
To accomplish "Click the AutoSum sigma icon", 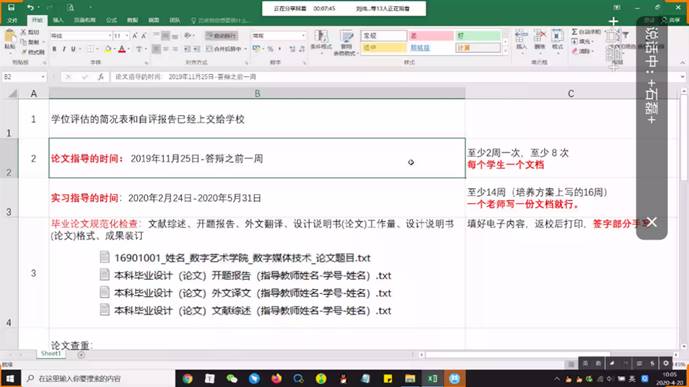I will [x=574, y=32].
